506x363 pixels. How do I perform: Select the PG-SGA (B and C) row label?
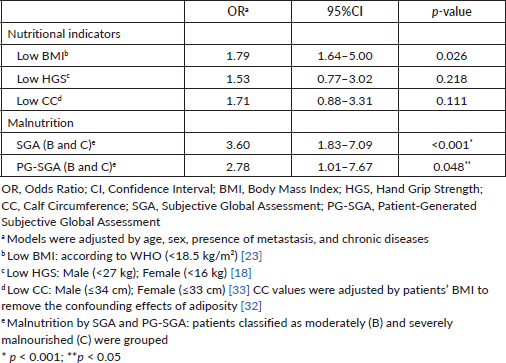click(66, 167)
